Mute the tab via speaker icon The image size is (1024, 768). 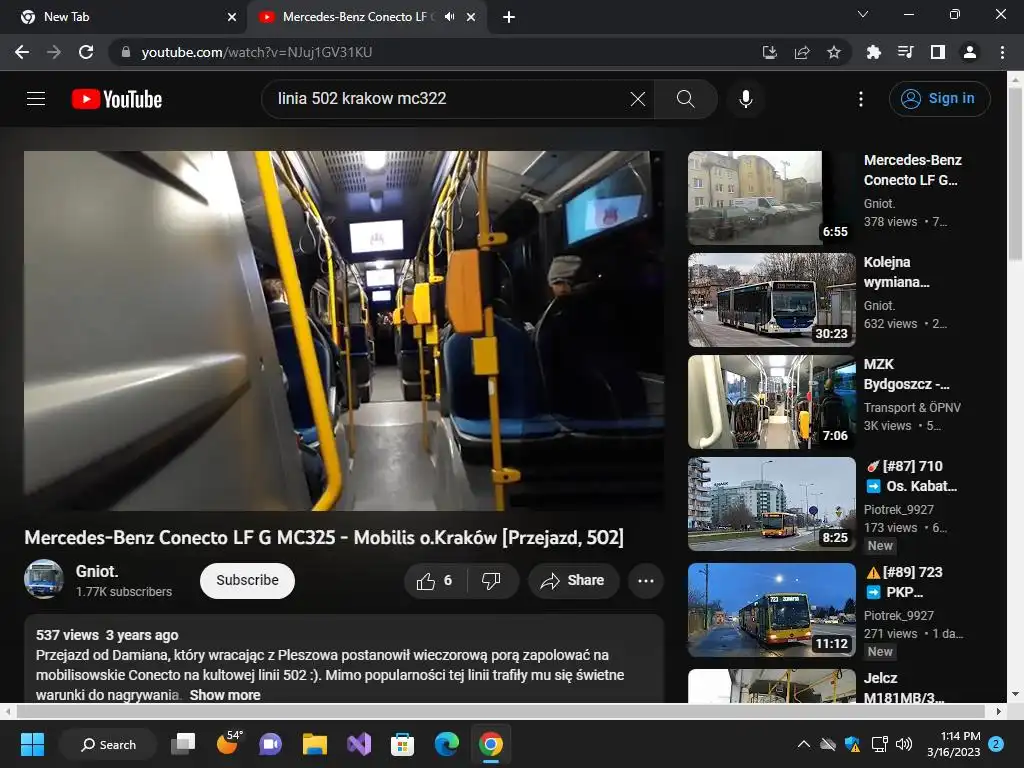(449, 17)
